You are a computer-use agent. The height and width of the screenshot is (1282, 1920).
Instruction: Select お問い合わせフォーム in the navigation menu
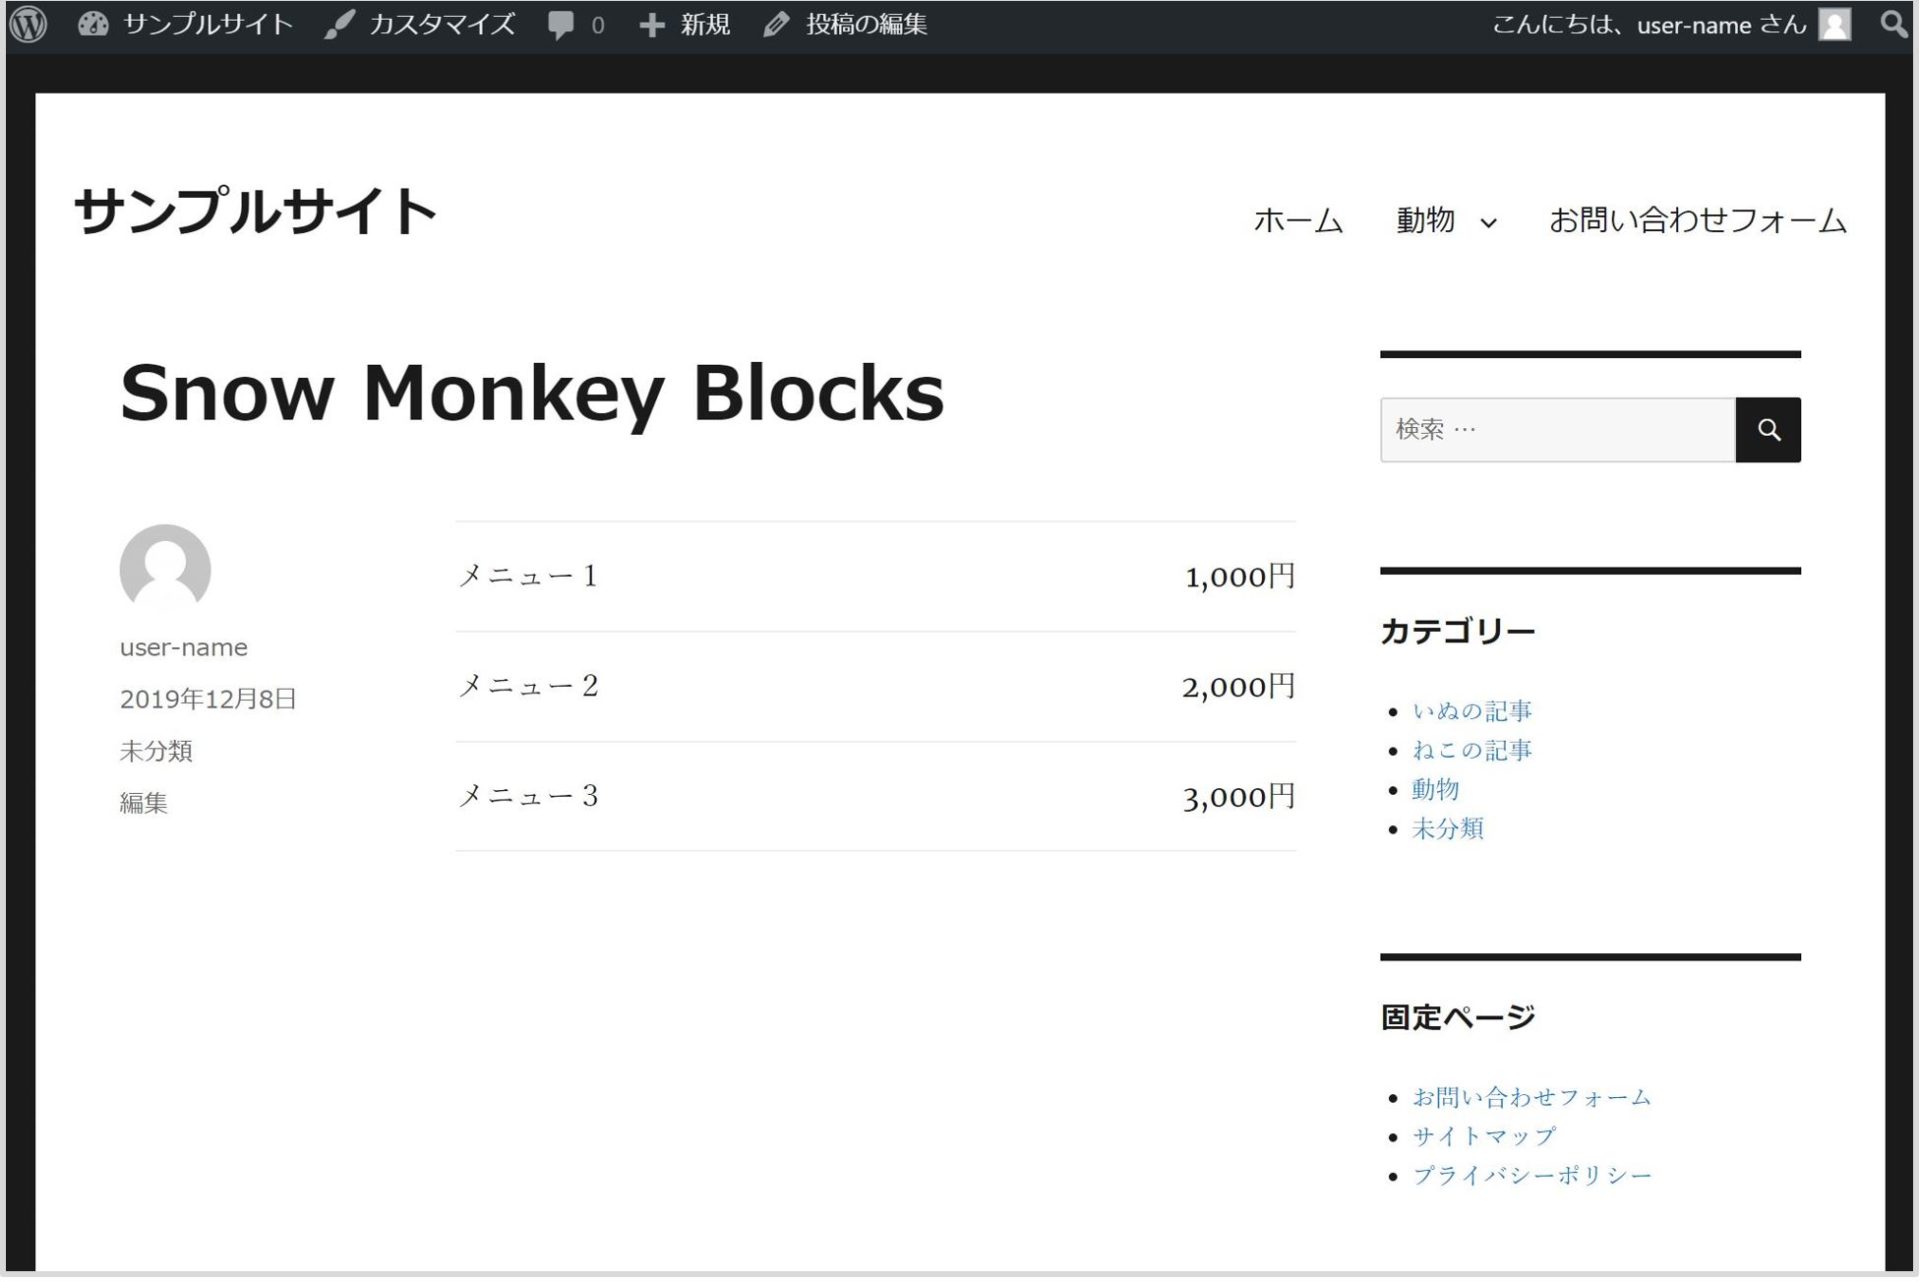point(1698,221)
